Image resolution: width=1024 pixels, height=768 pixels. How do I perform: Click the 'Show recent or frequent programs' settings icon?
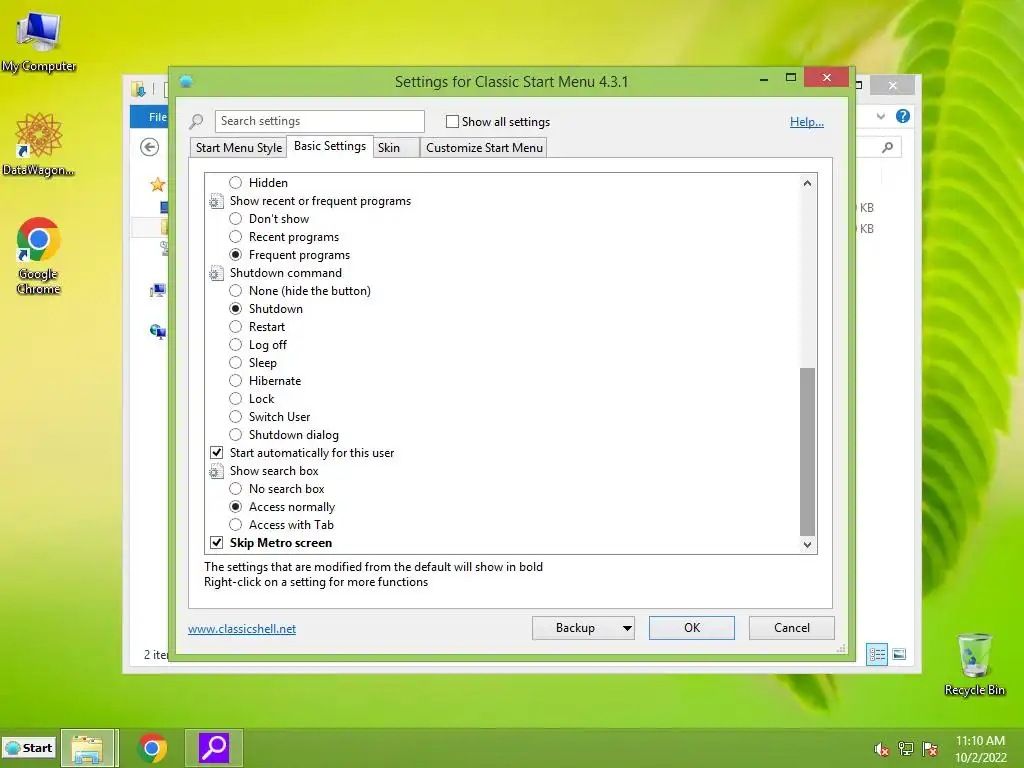pyautogui.click(x=216, y=201)
